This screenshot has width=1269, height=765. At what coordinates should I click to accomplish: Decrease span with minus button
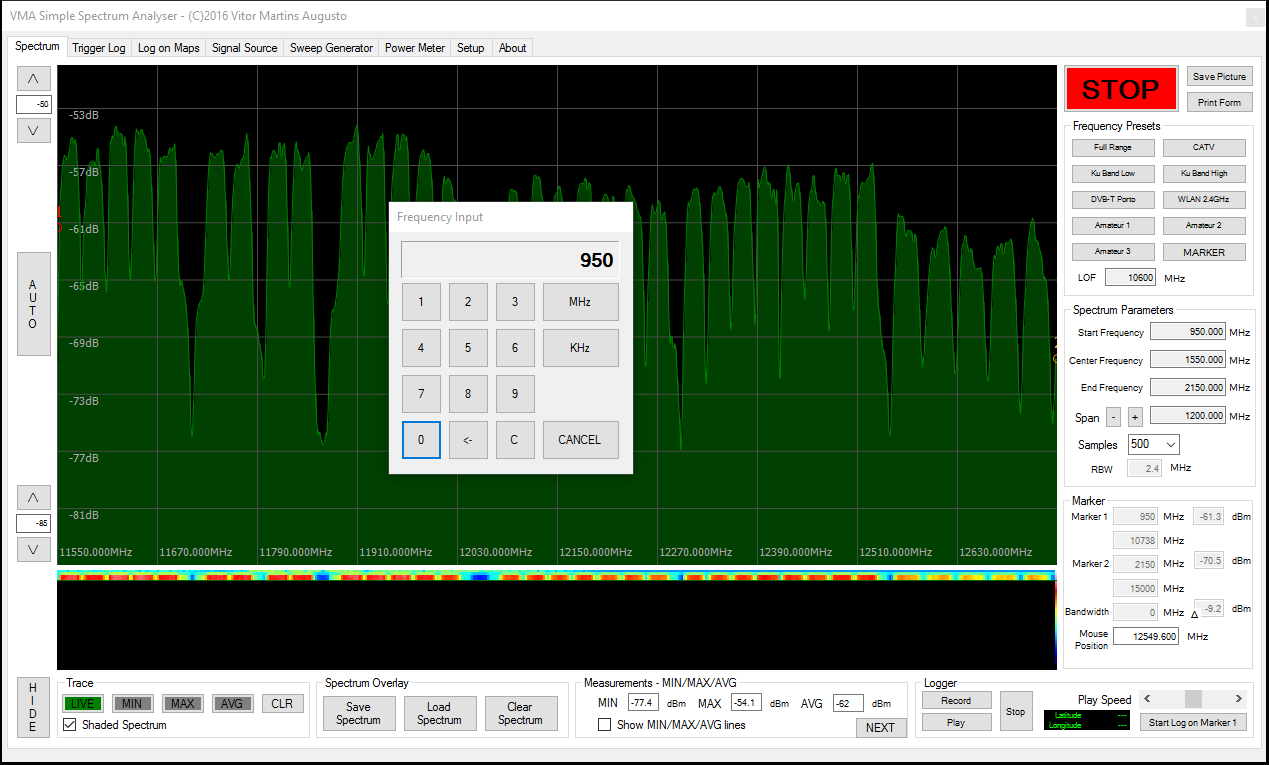pyautogui.click(x=1113, y=417)
